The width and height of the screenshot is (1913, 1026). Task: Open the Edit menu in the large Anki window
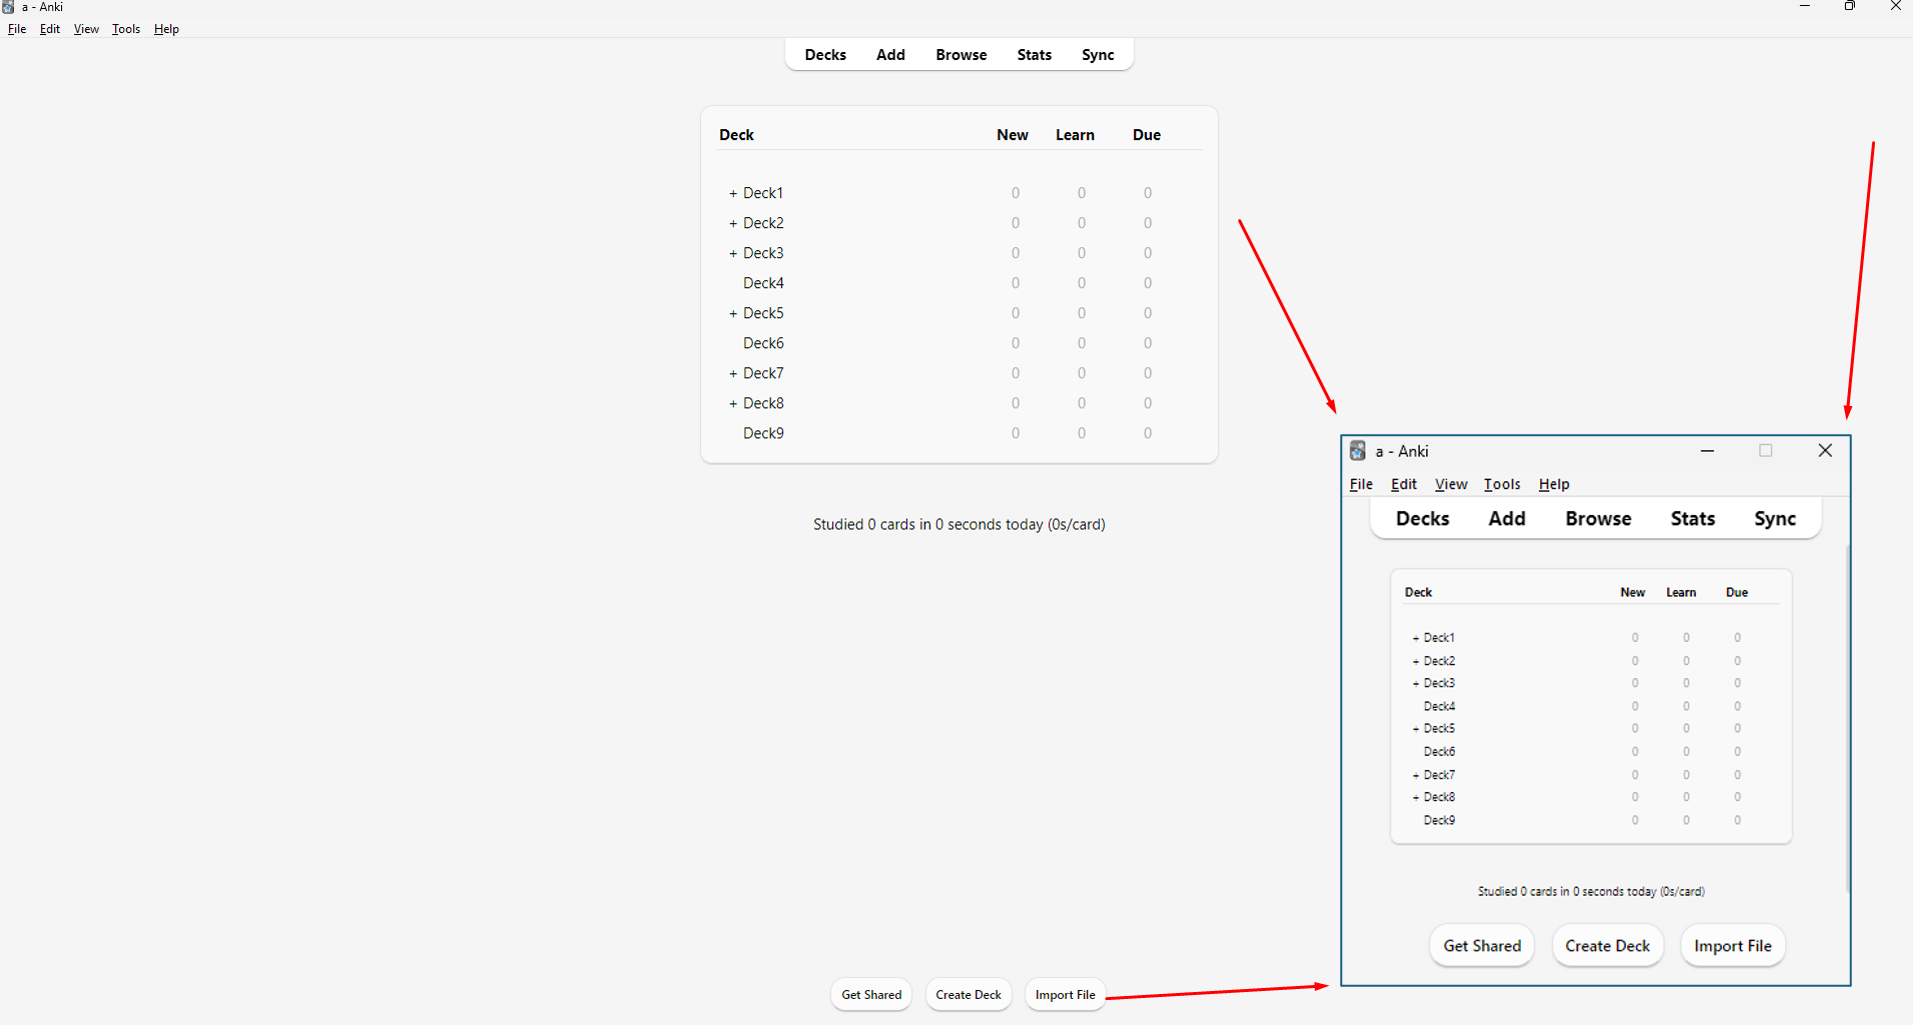tap(50, 29)
